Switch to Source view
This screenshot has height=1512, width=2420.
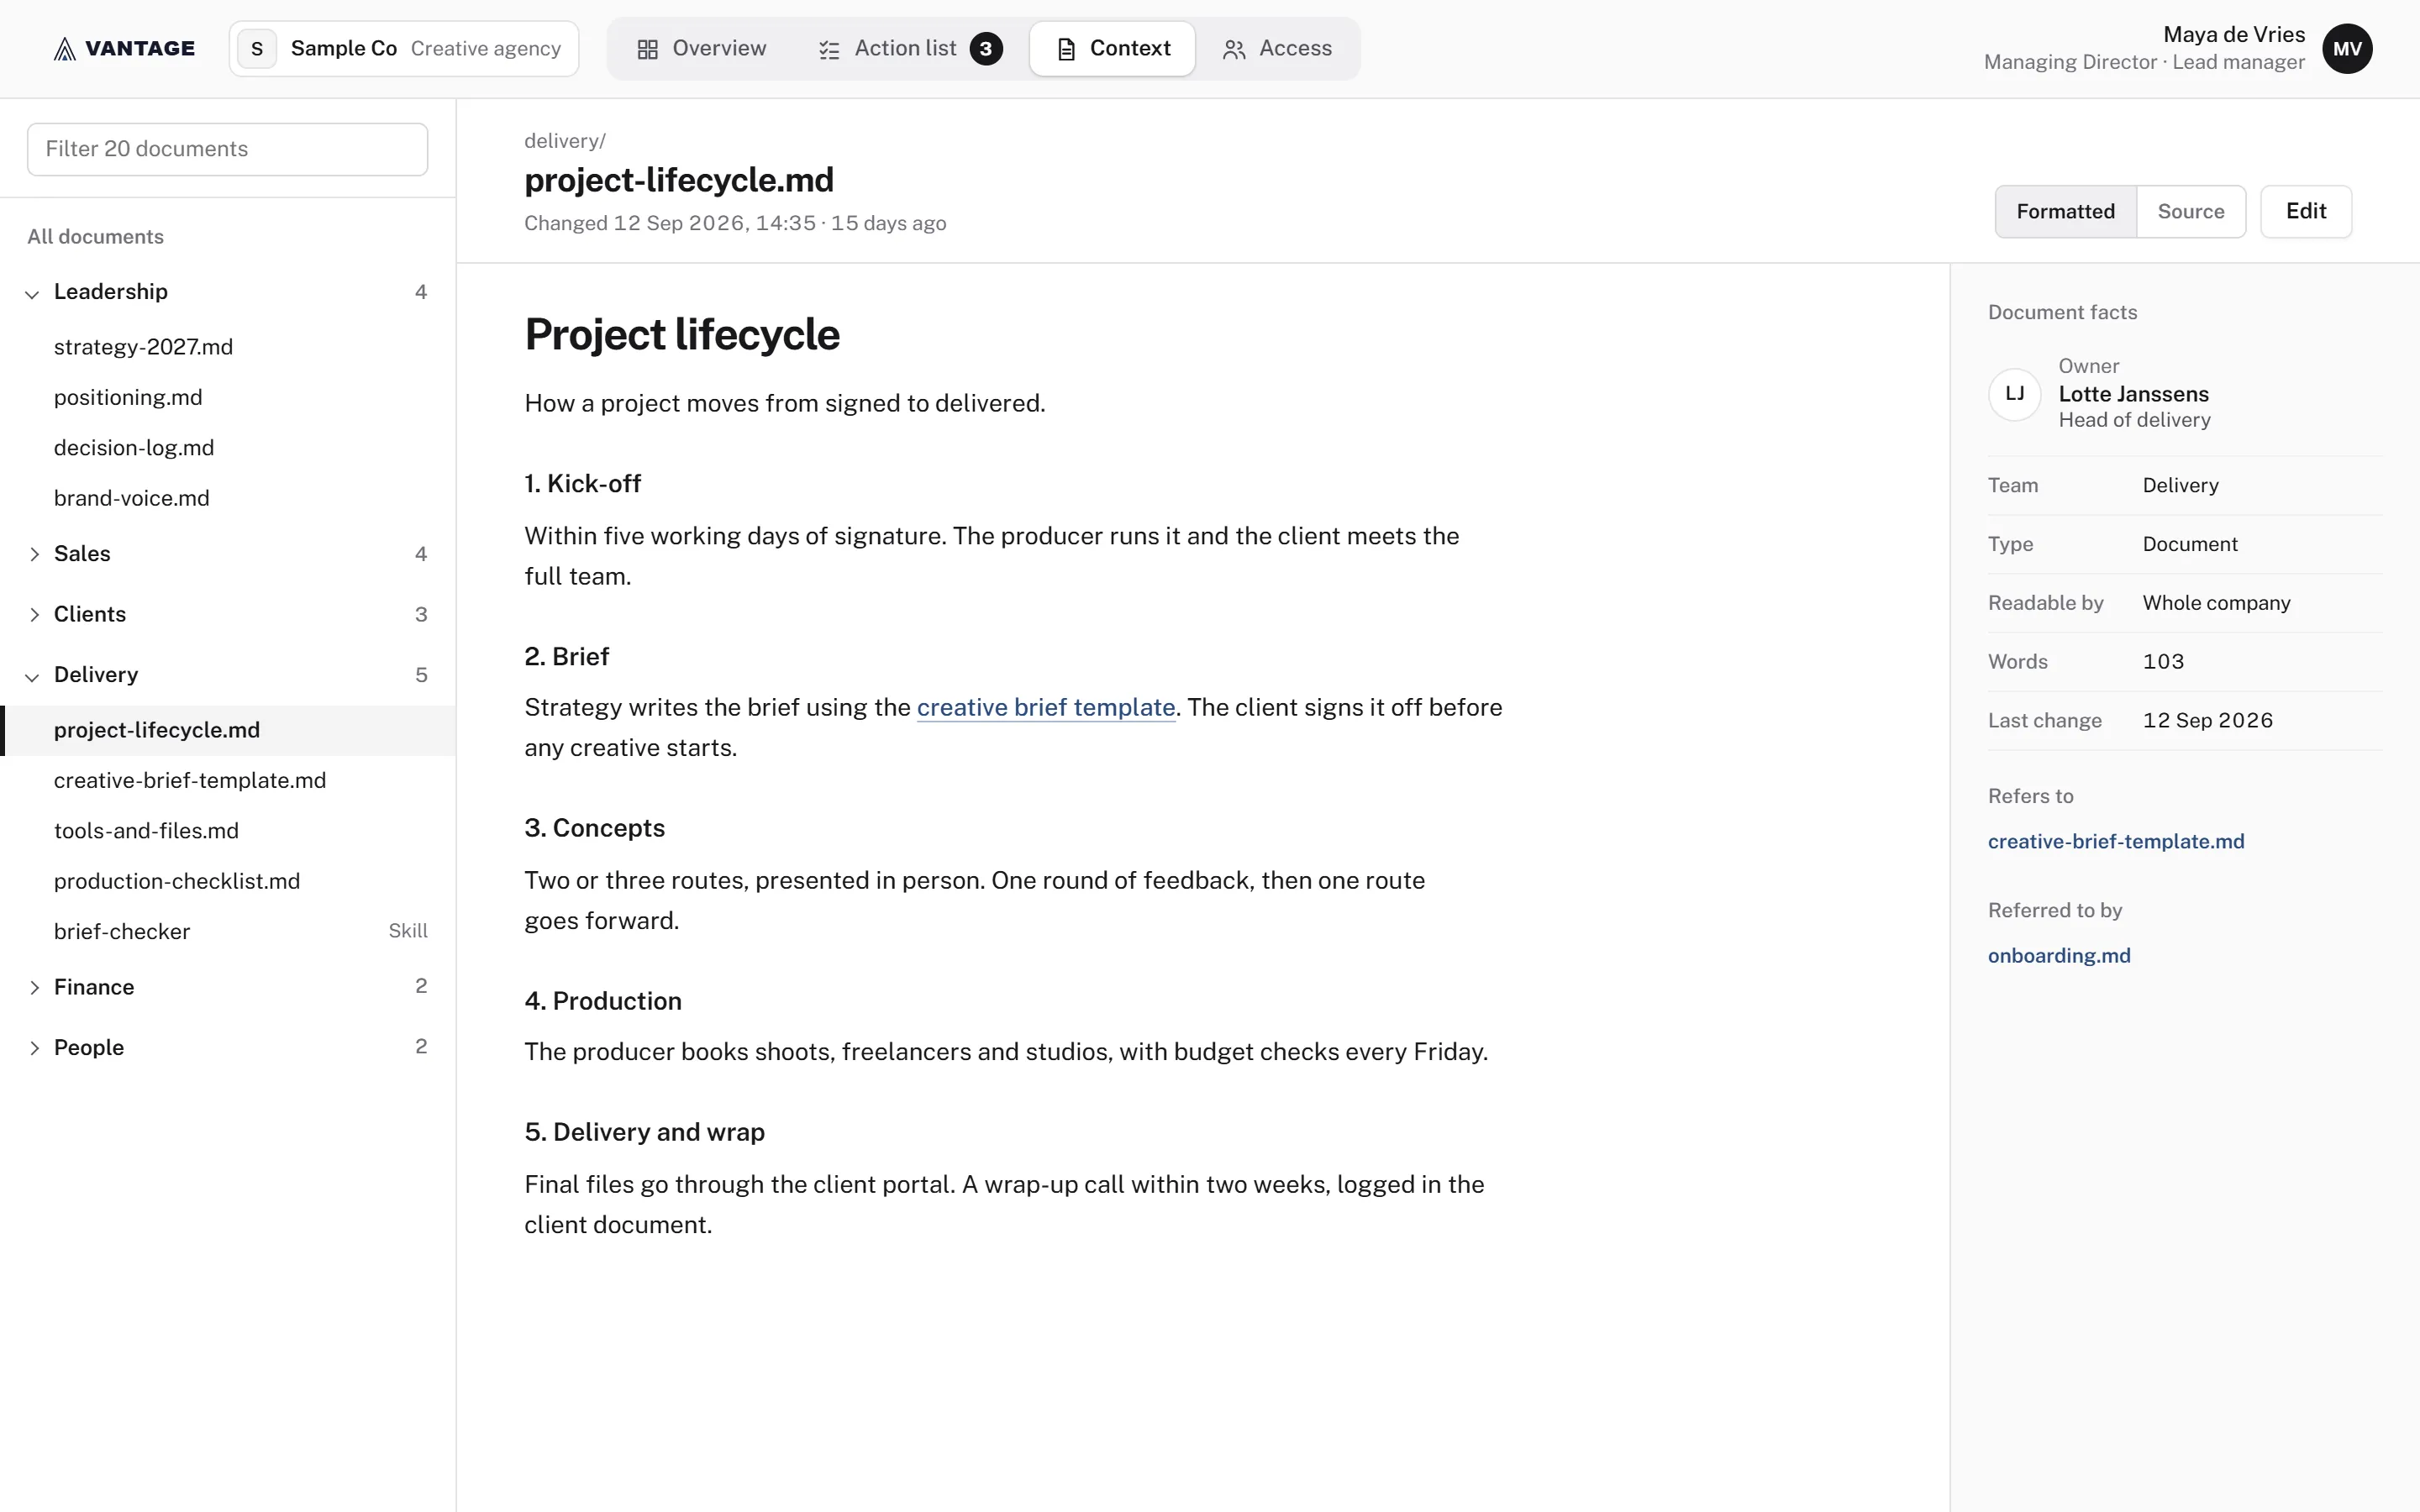tap(2190, 211)
